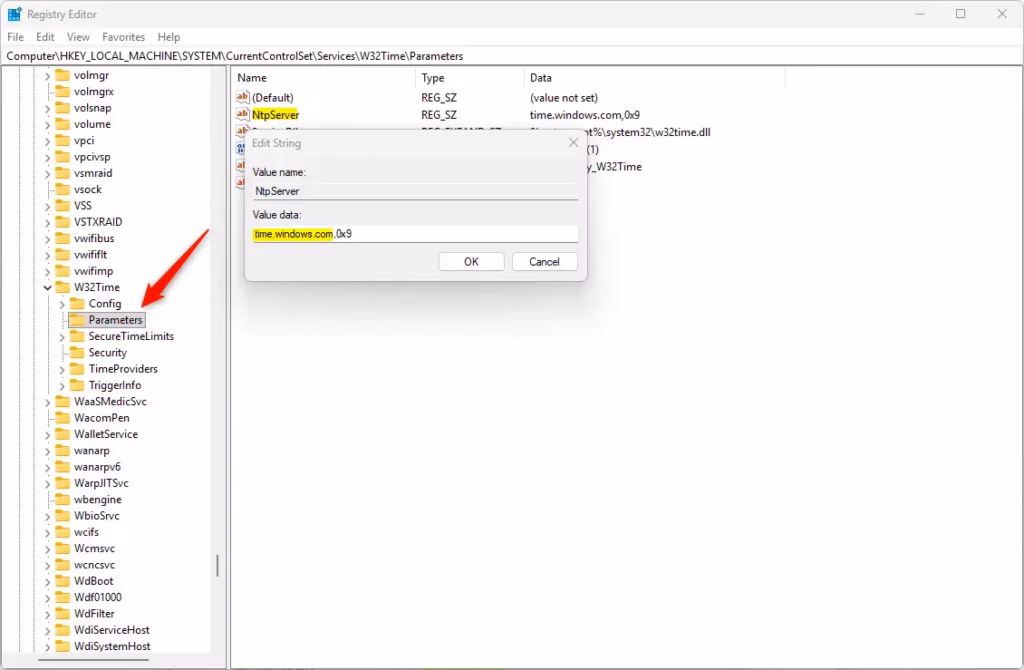Click the vwifibus folder icon
Image resolution: width=1024 pixels, height=670 pixels.
(63, 238)
